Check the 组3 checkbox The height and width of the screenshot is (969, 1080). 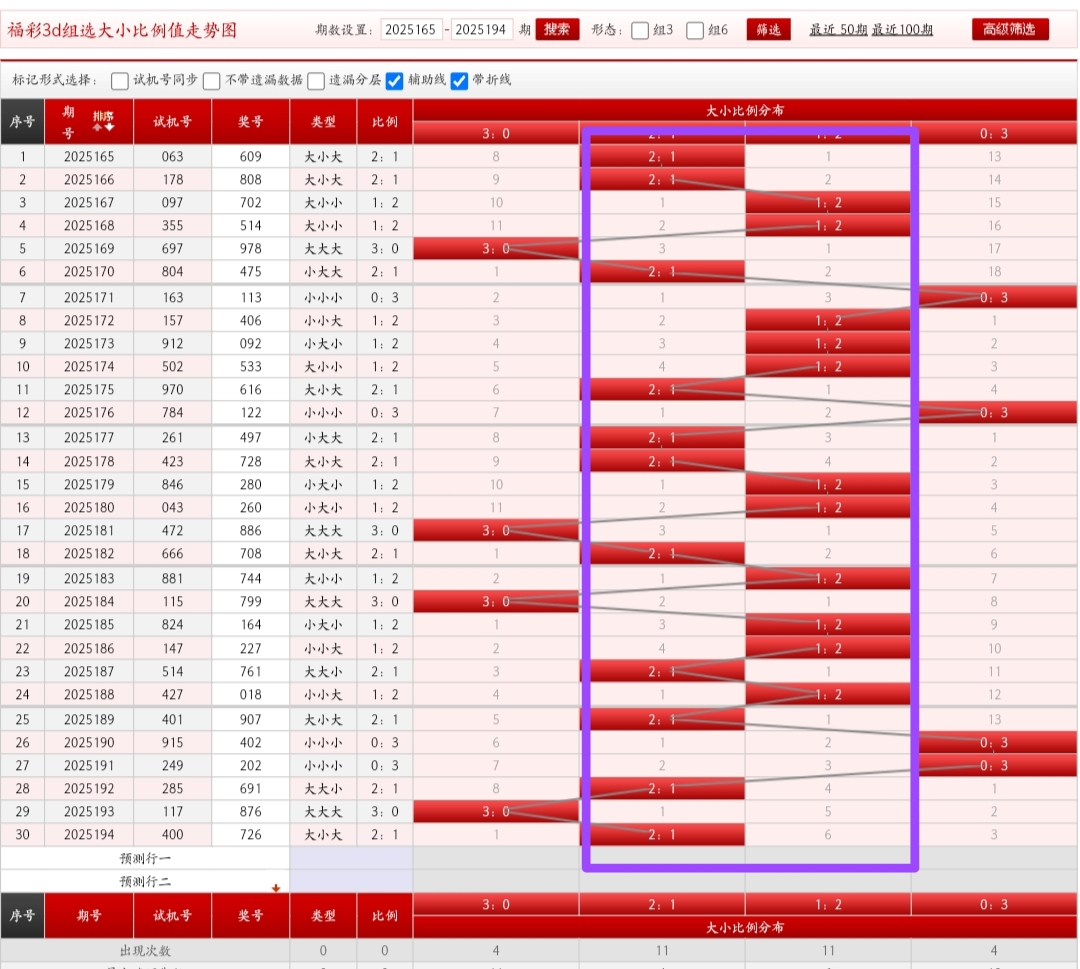coord(641,30)
